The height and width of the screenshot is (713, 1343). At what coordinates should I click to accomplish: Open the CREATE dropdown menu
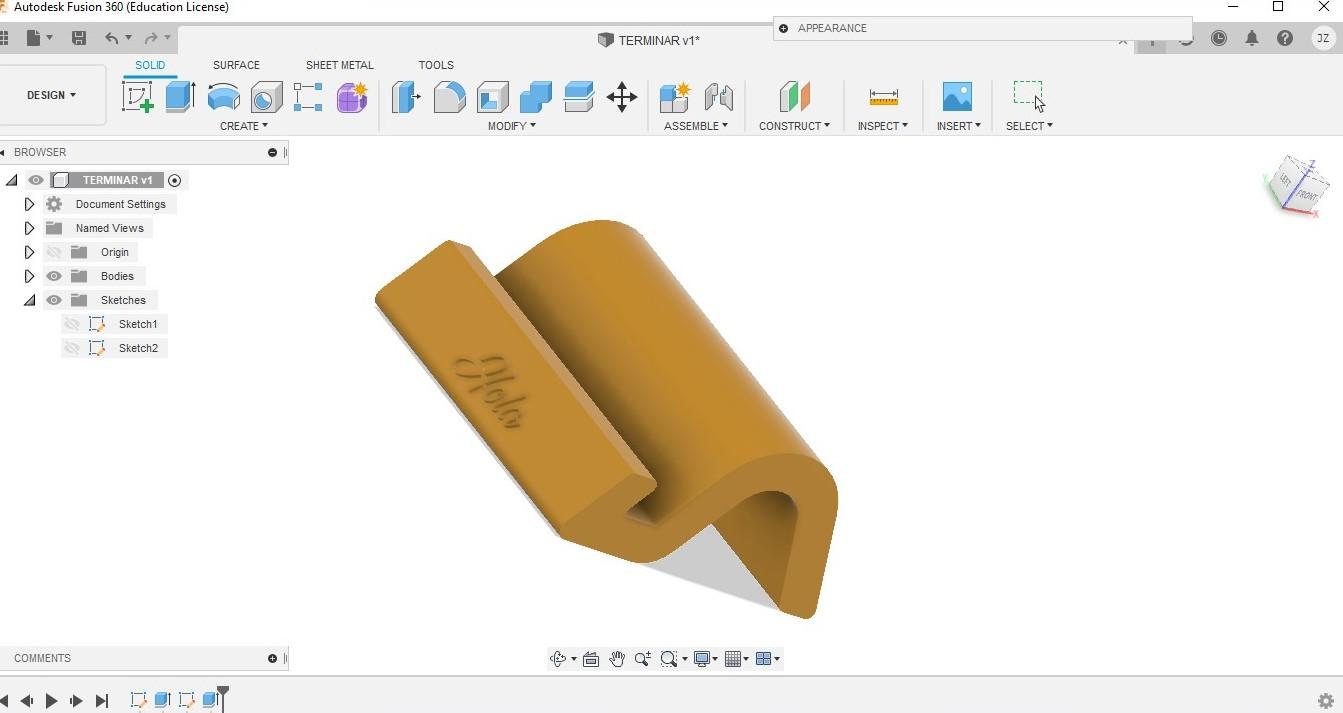(244, 126)
